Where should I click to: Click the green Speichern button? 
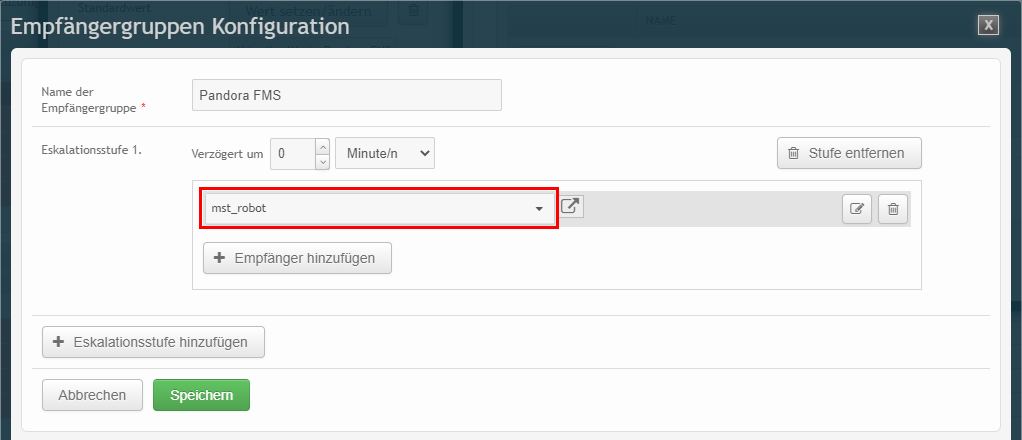point(201,395)
